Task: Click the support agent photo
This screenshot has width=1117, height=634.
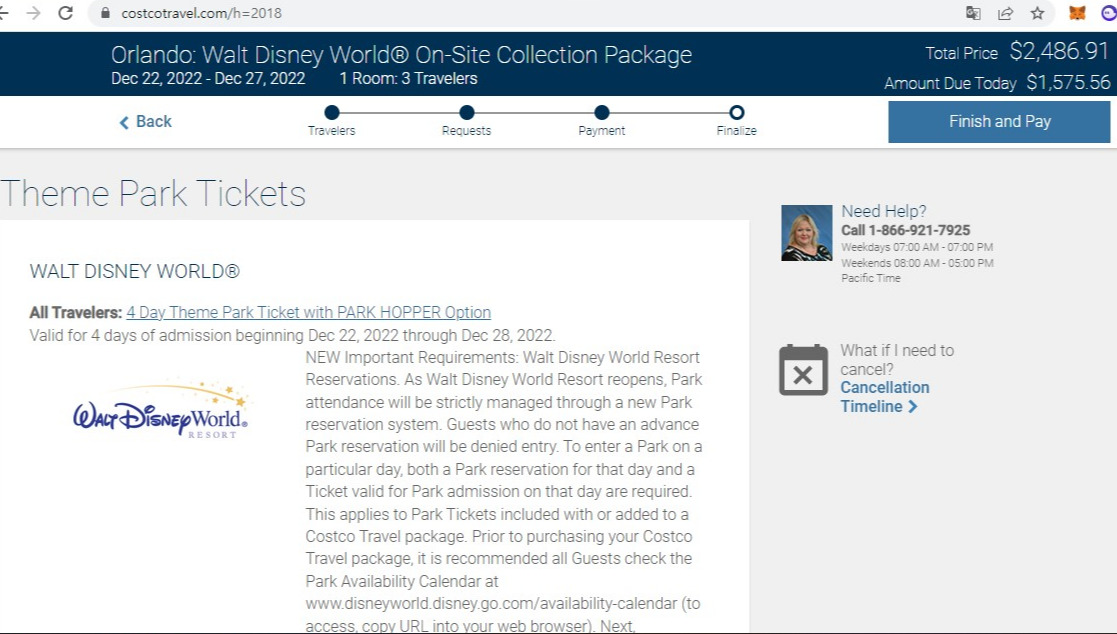Action: 806,233
